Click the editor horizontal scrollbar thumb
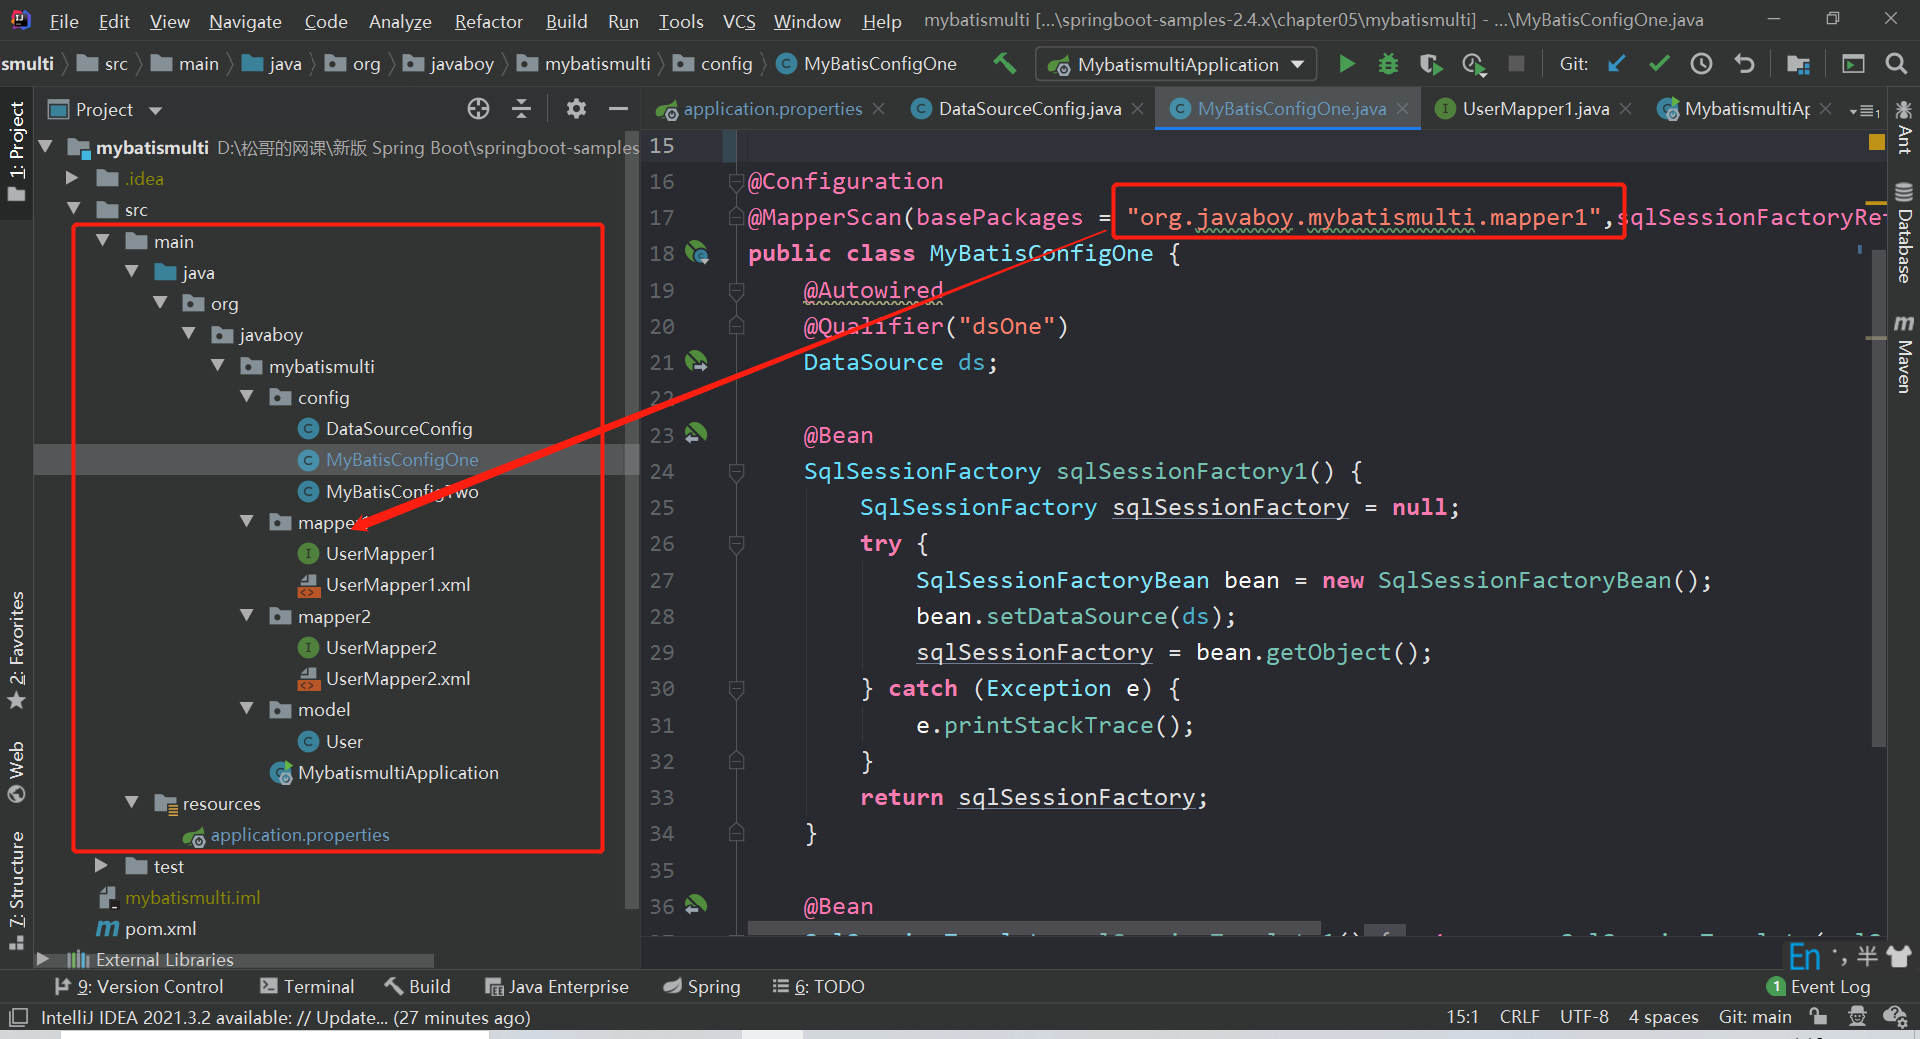This screenshot has height=1039, width=1920. pyautogui.click(x=1034, y=928)
